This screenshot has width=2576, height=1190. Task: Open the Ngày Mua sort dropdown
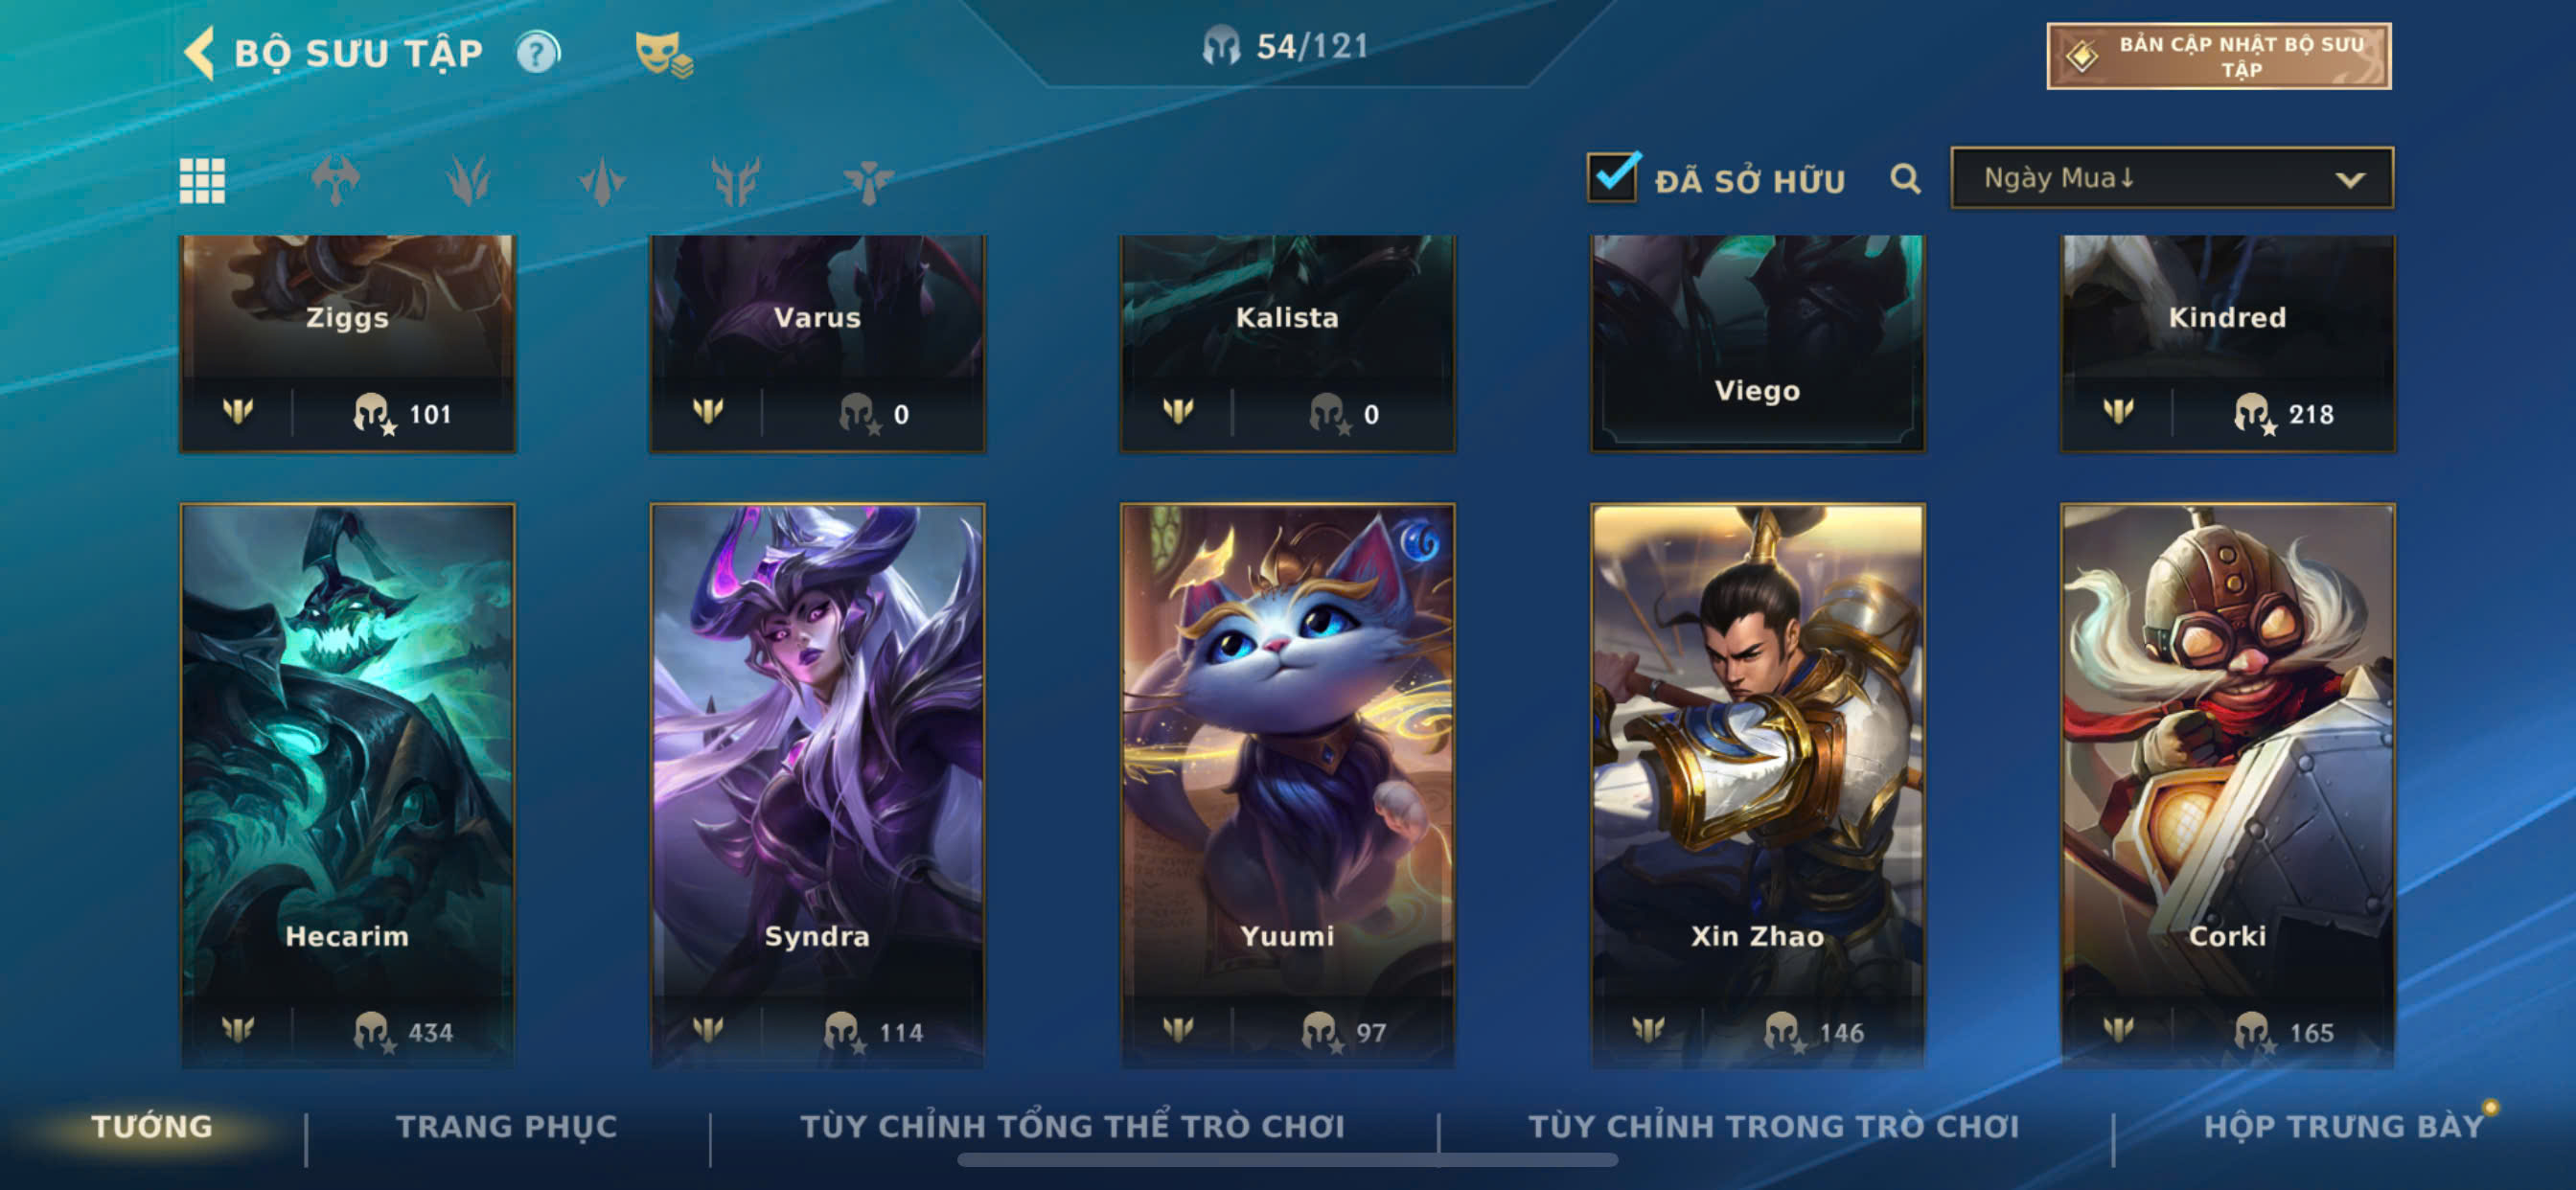tap(2172, 178)
